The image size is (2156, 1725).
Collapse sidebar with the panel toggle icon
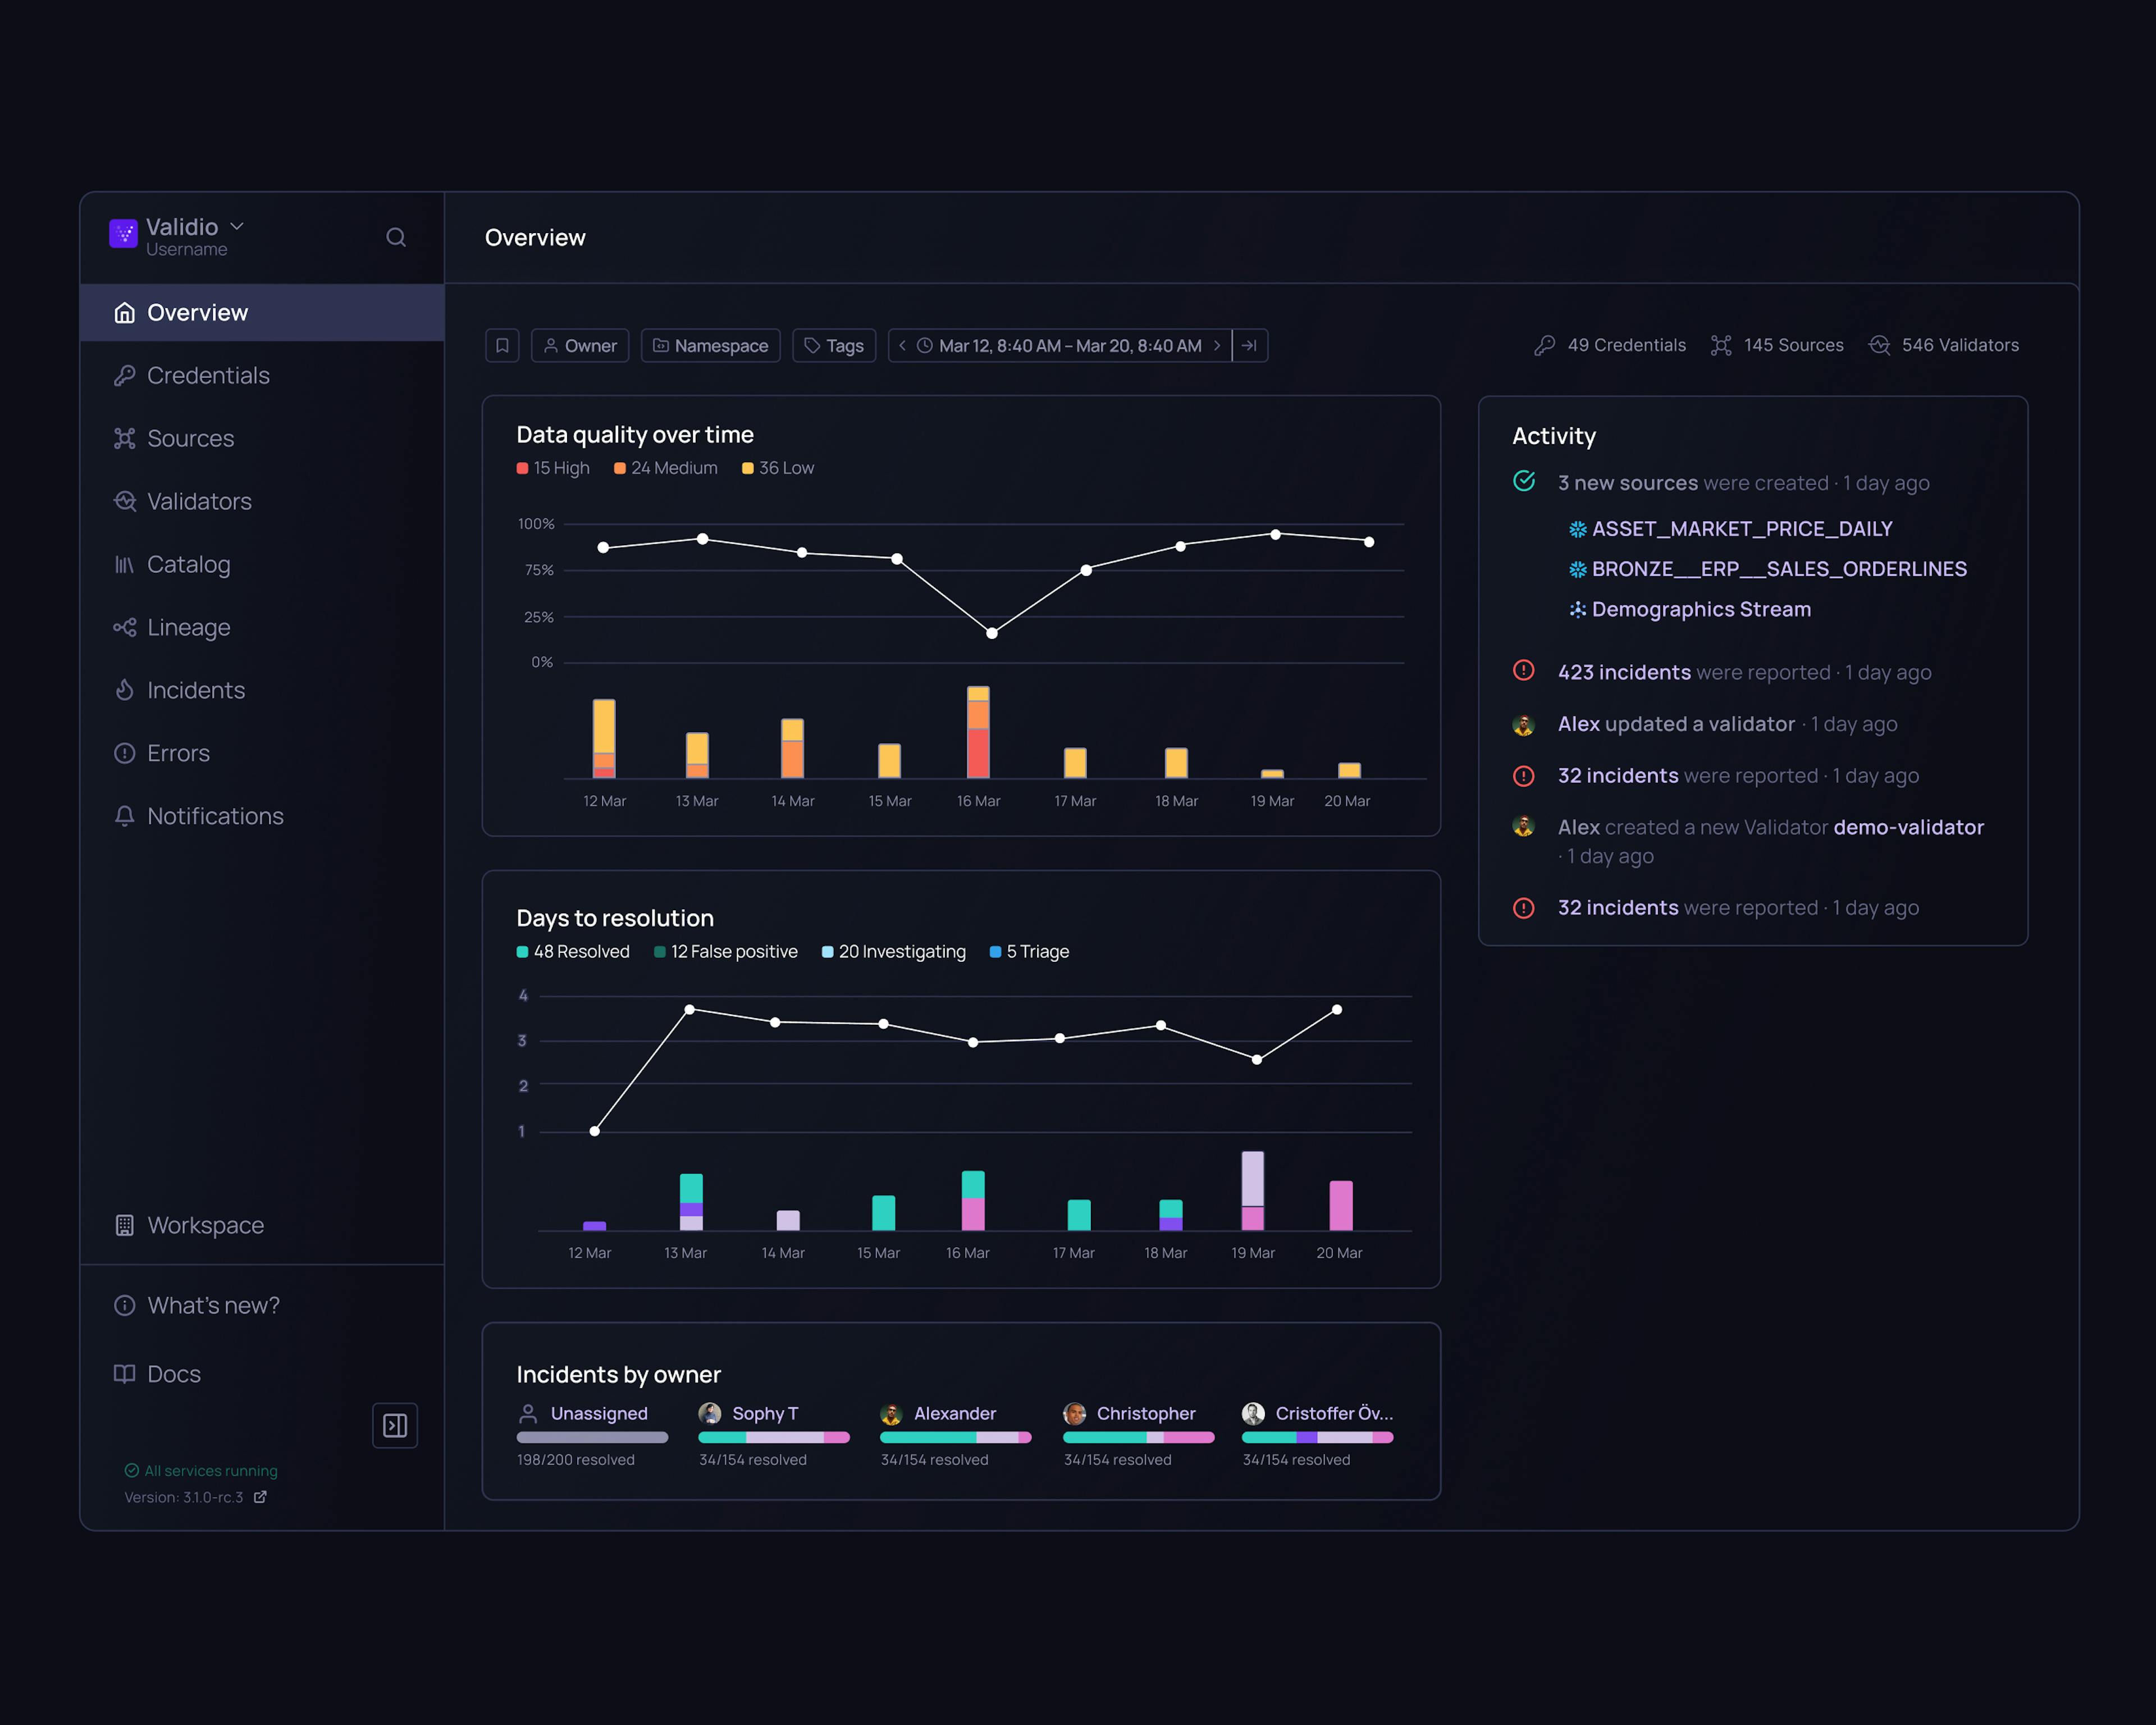[395, 1425]
